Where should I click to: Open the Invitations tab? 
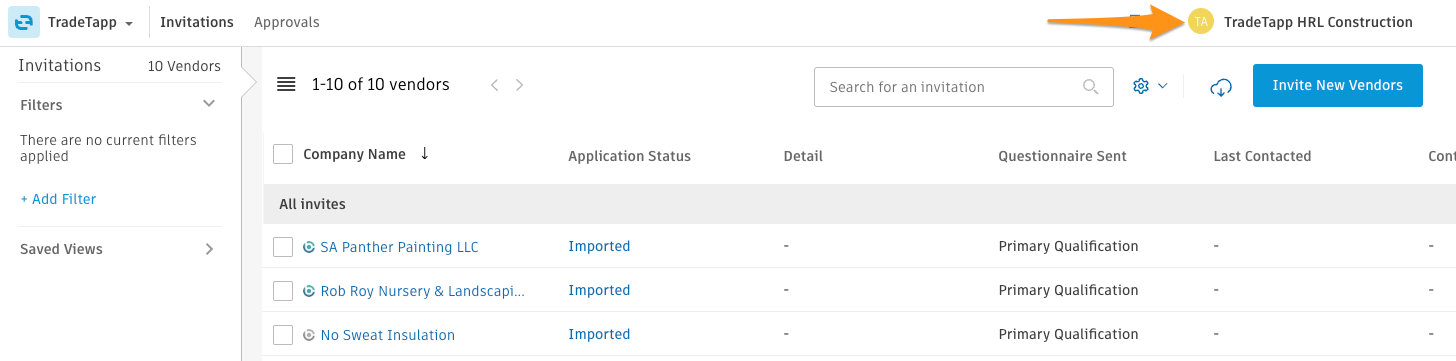[197, 22]
